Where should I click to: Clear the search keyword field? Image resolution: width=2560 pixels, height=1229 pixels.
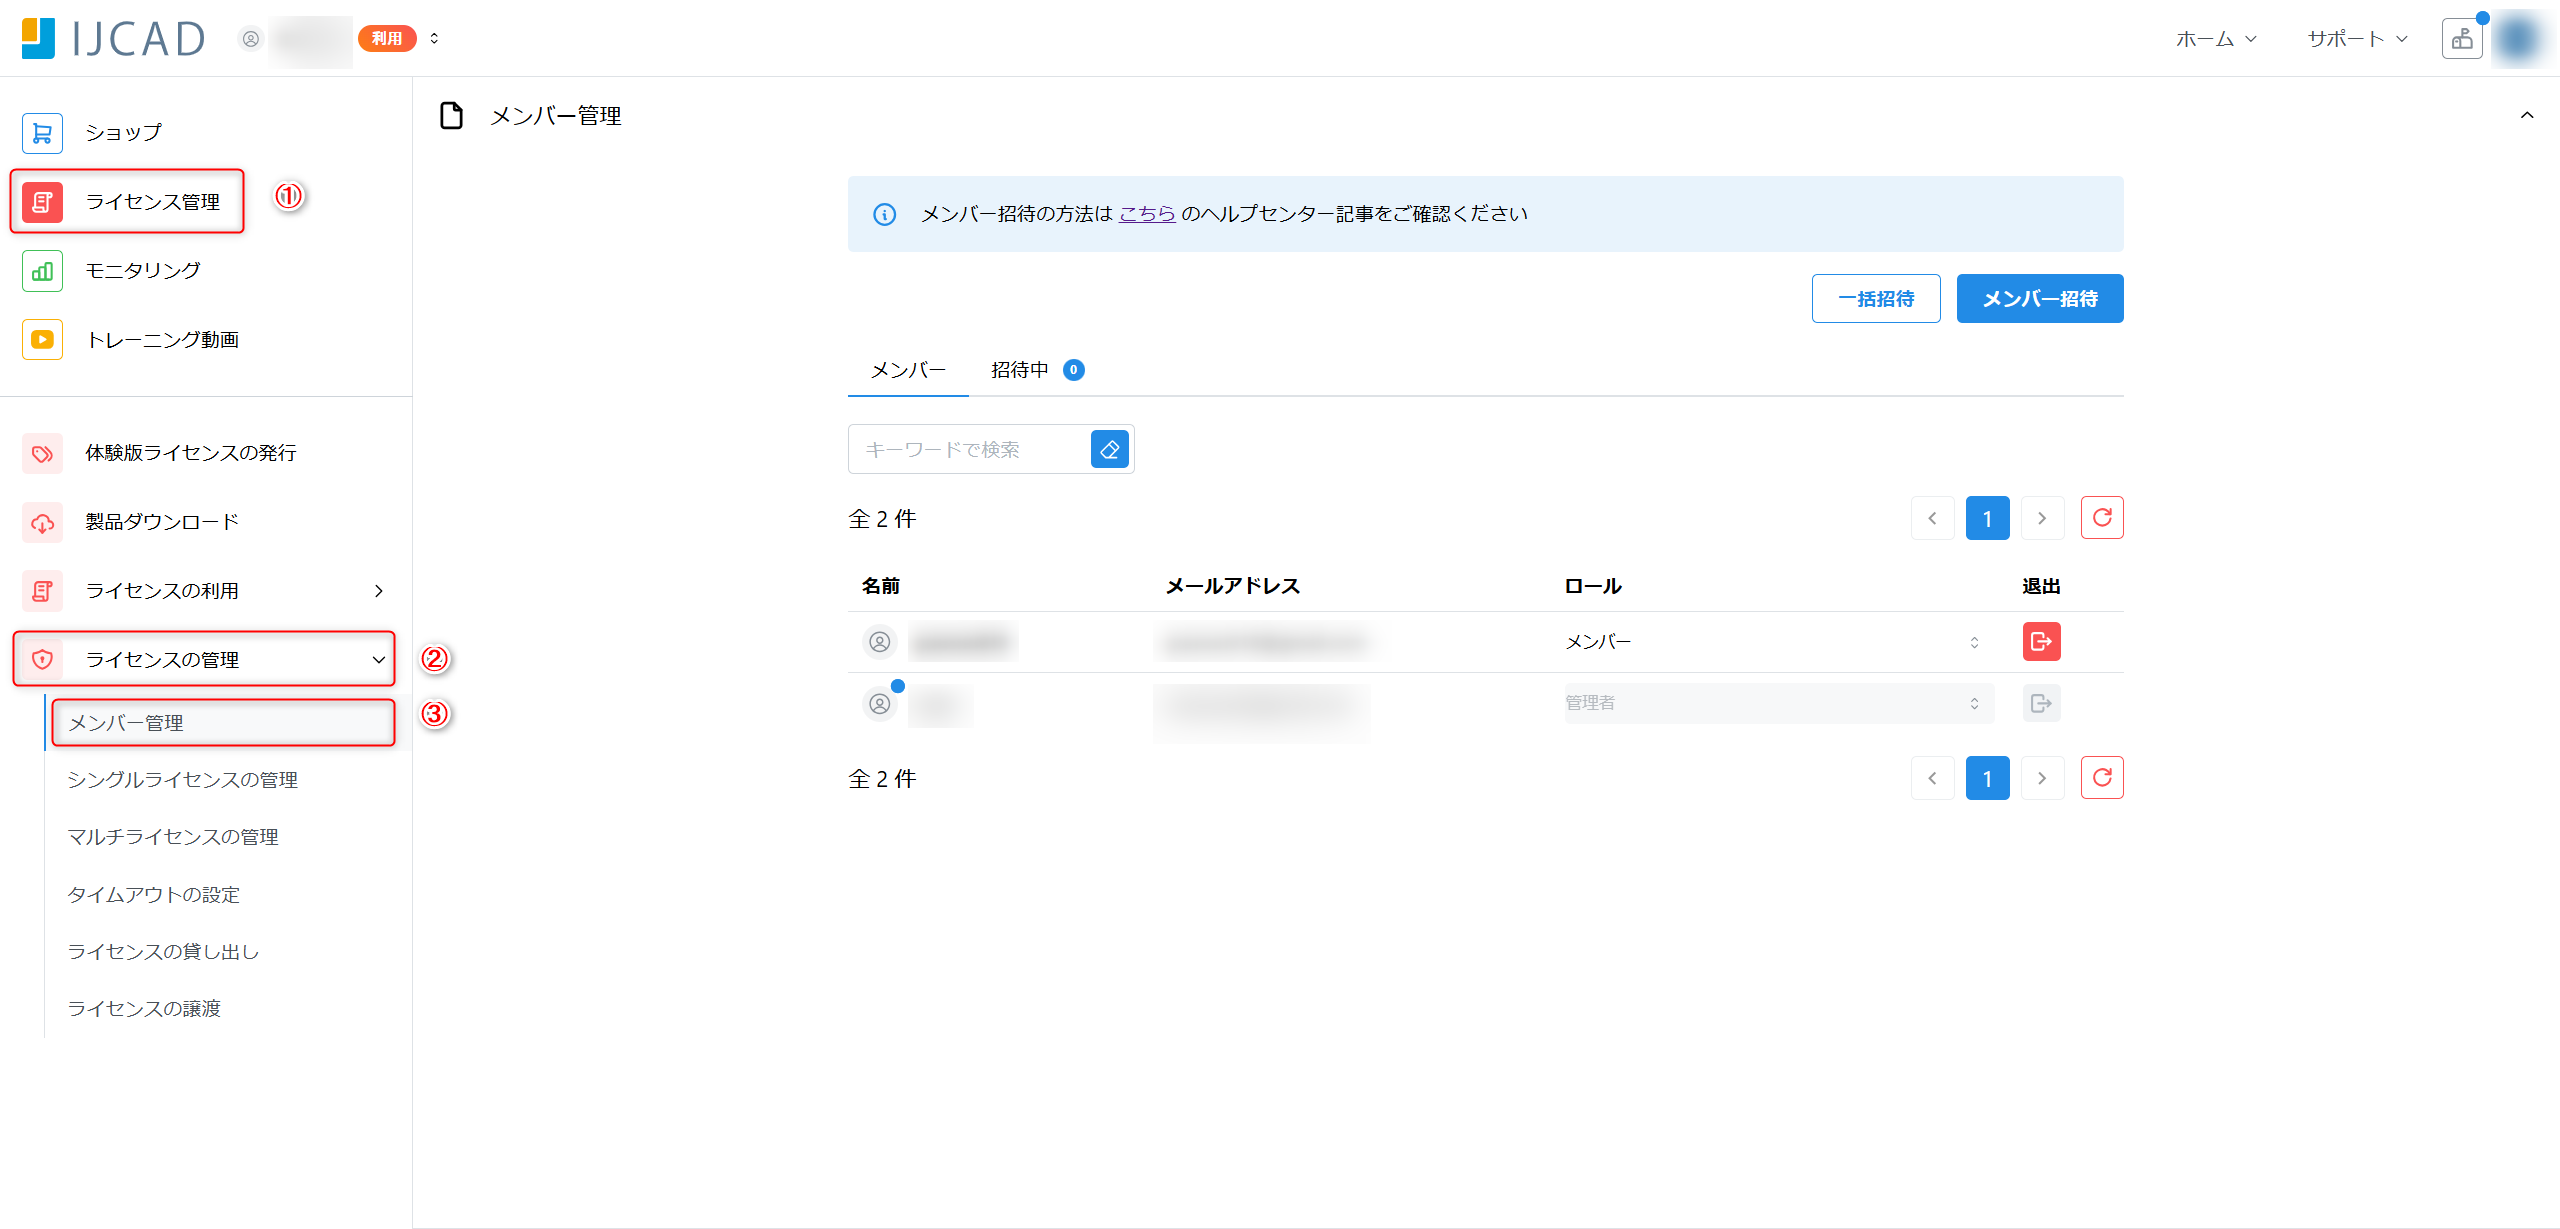1109,449
